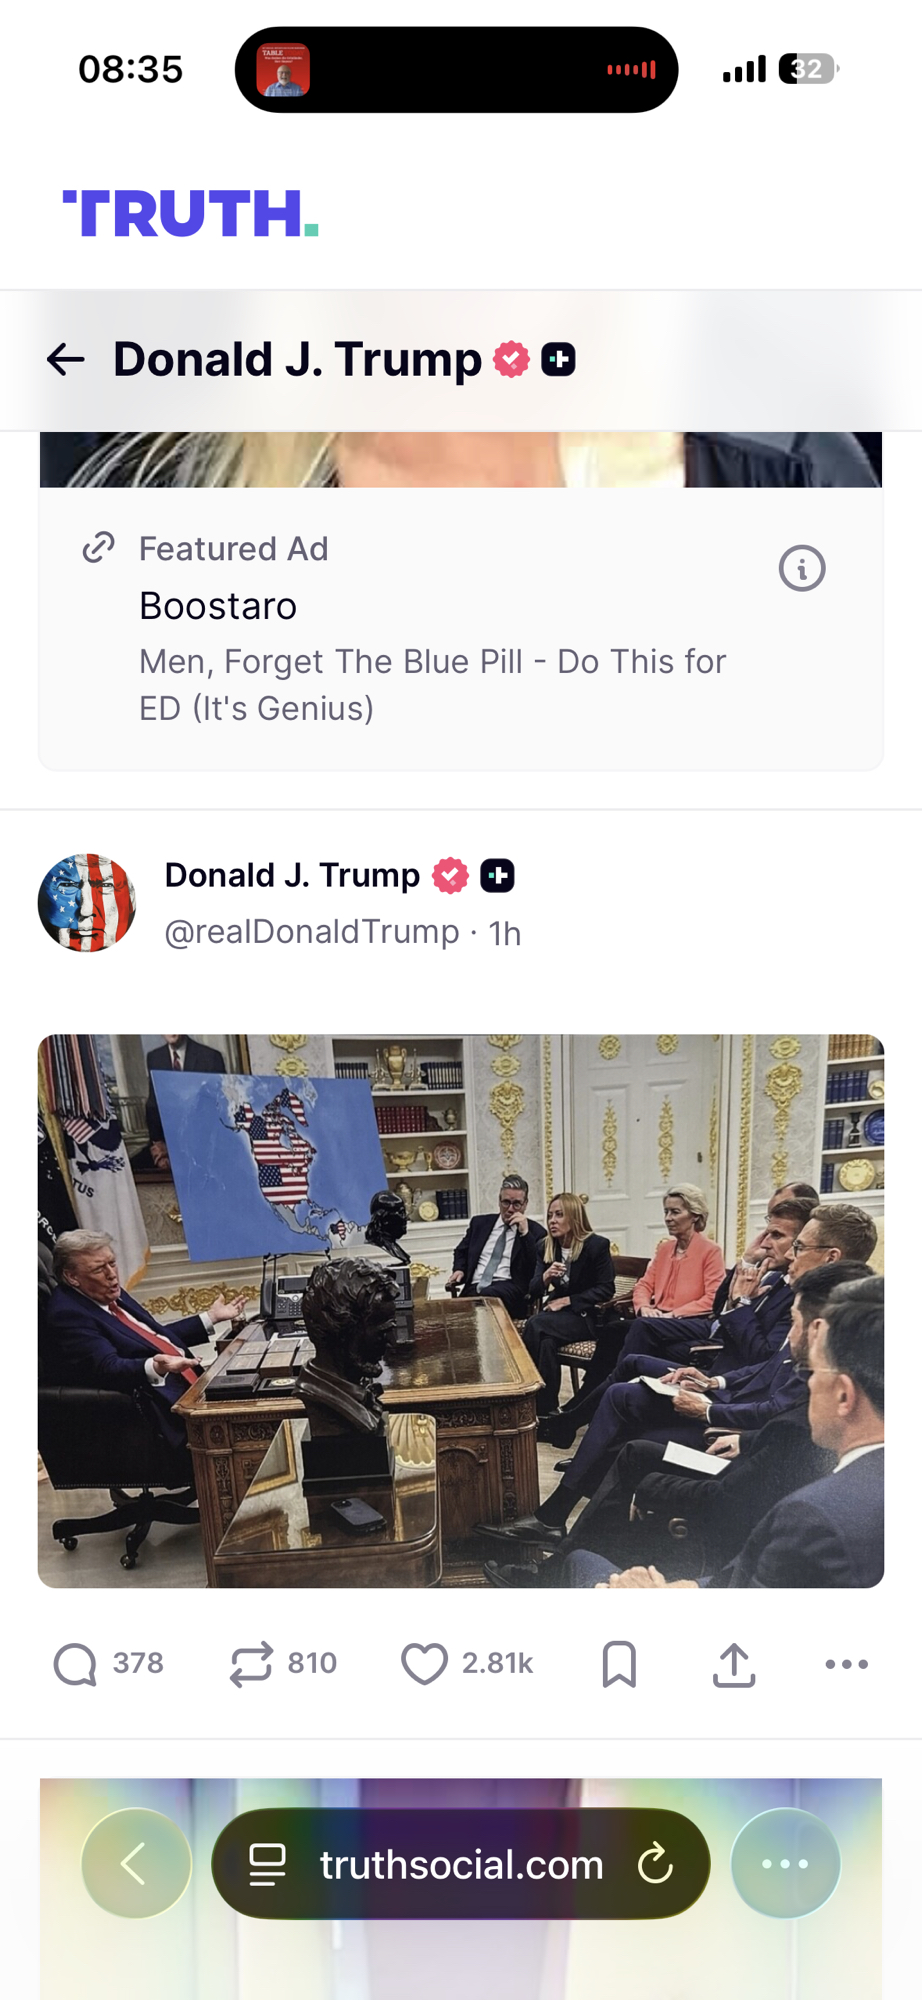Tap the reply comment bubble icon

[x=75, y=1664]
